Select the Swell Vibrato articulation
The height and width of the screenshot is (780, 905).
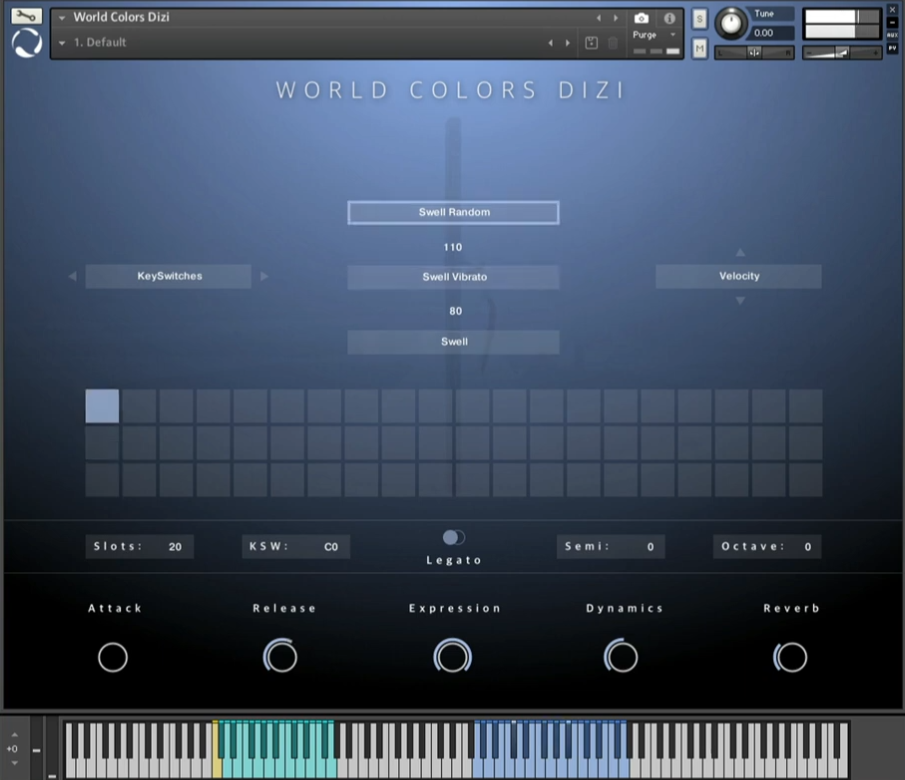pos(453,277)
